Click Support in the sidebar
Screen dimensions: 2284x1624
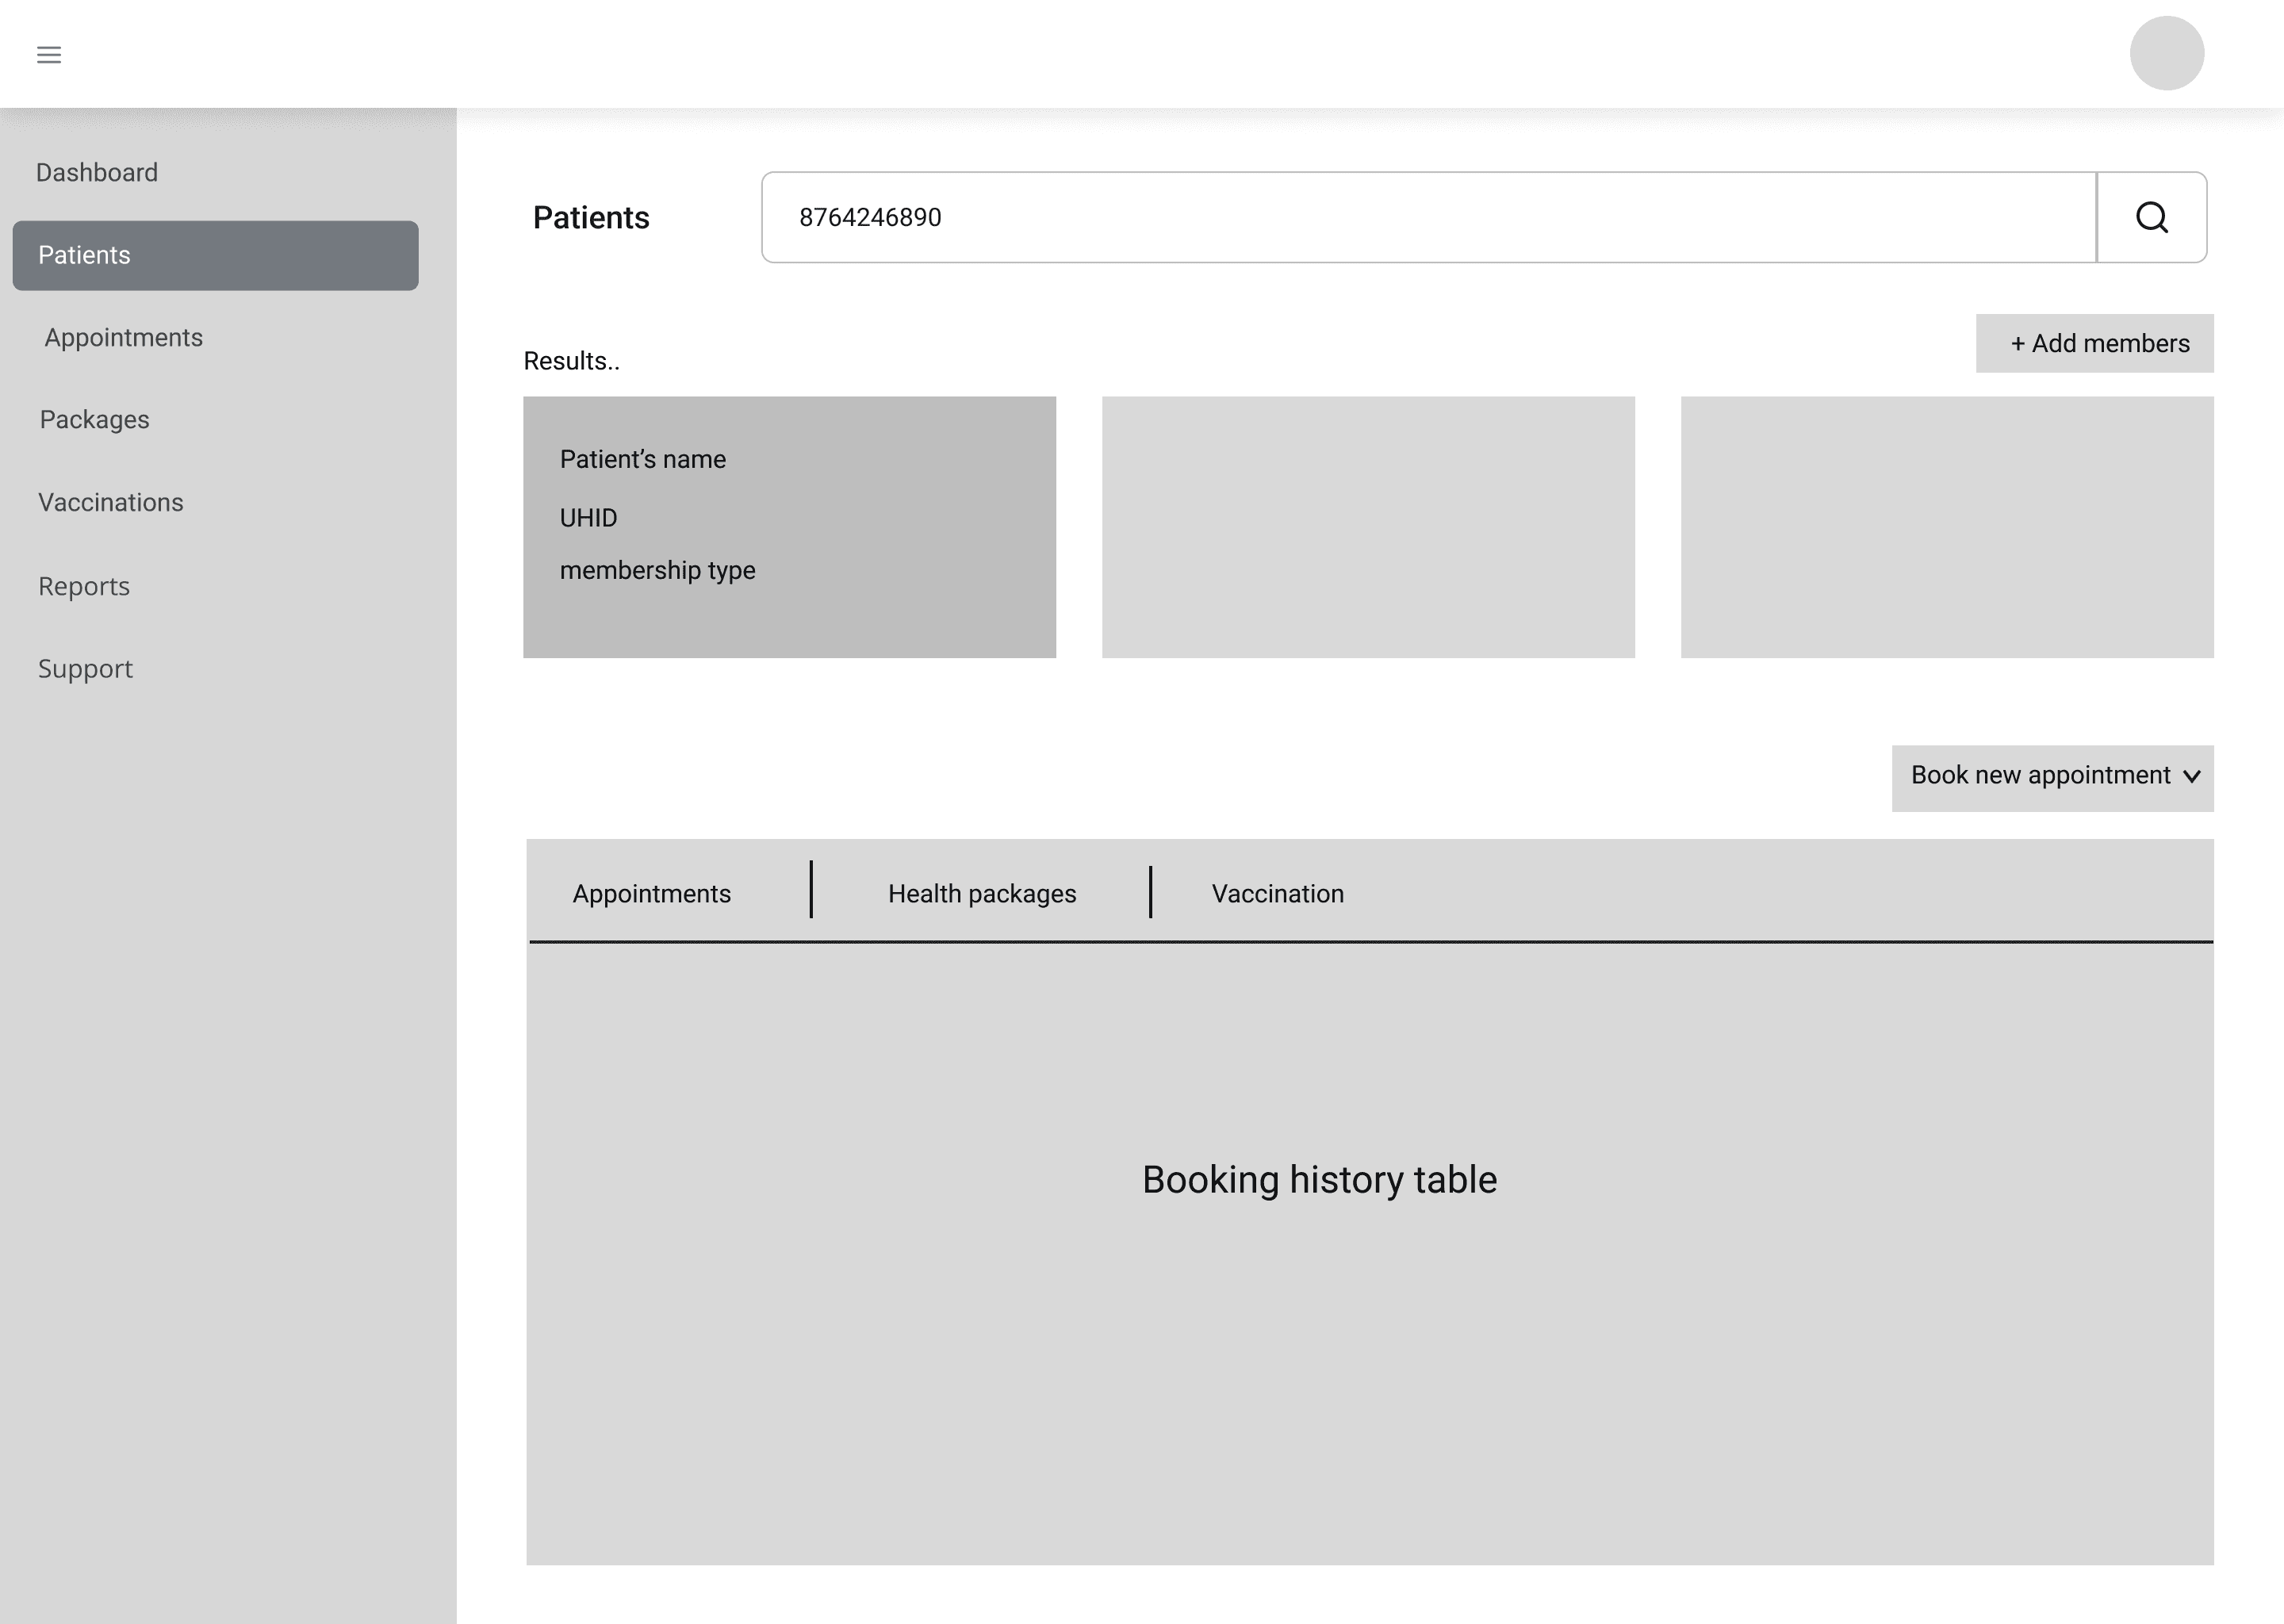pyautogui.click(x=85, y=668)
